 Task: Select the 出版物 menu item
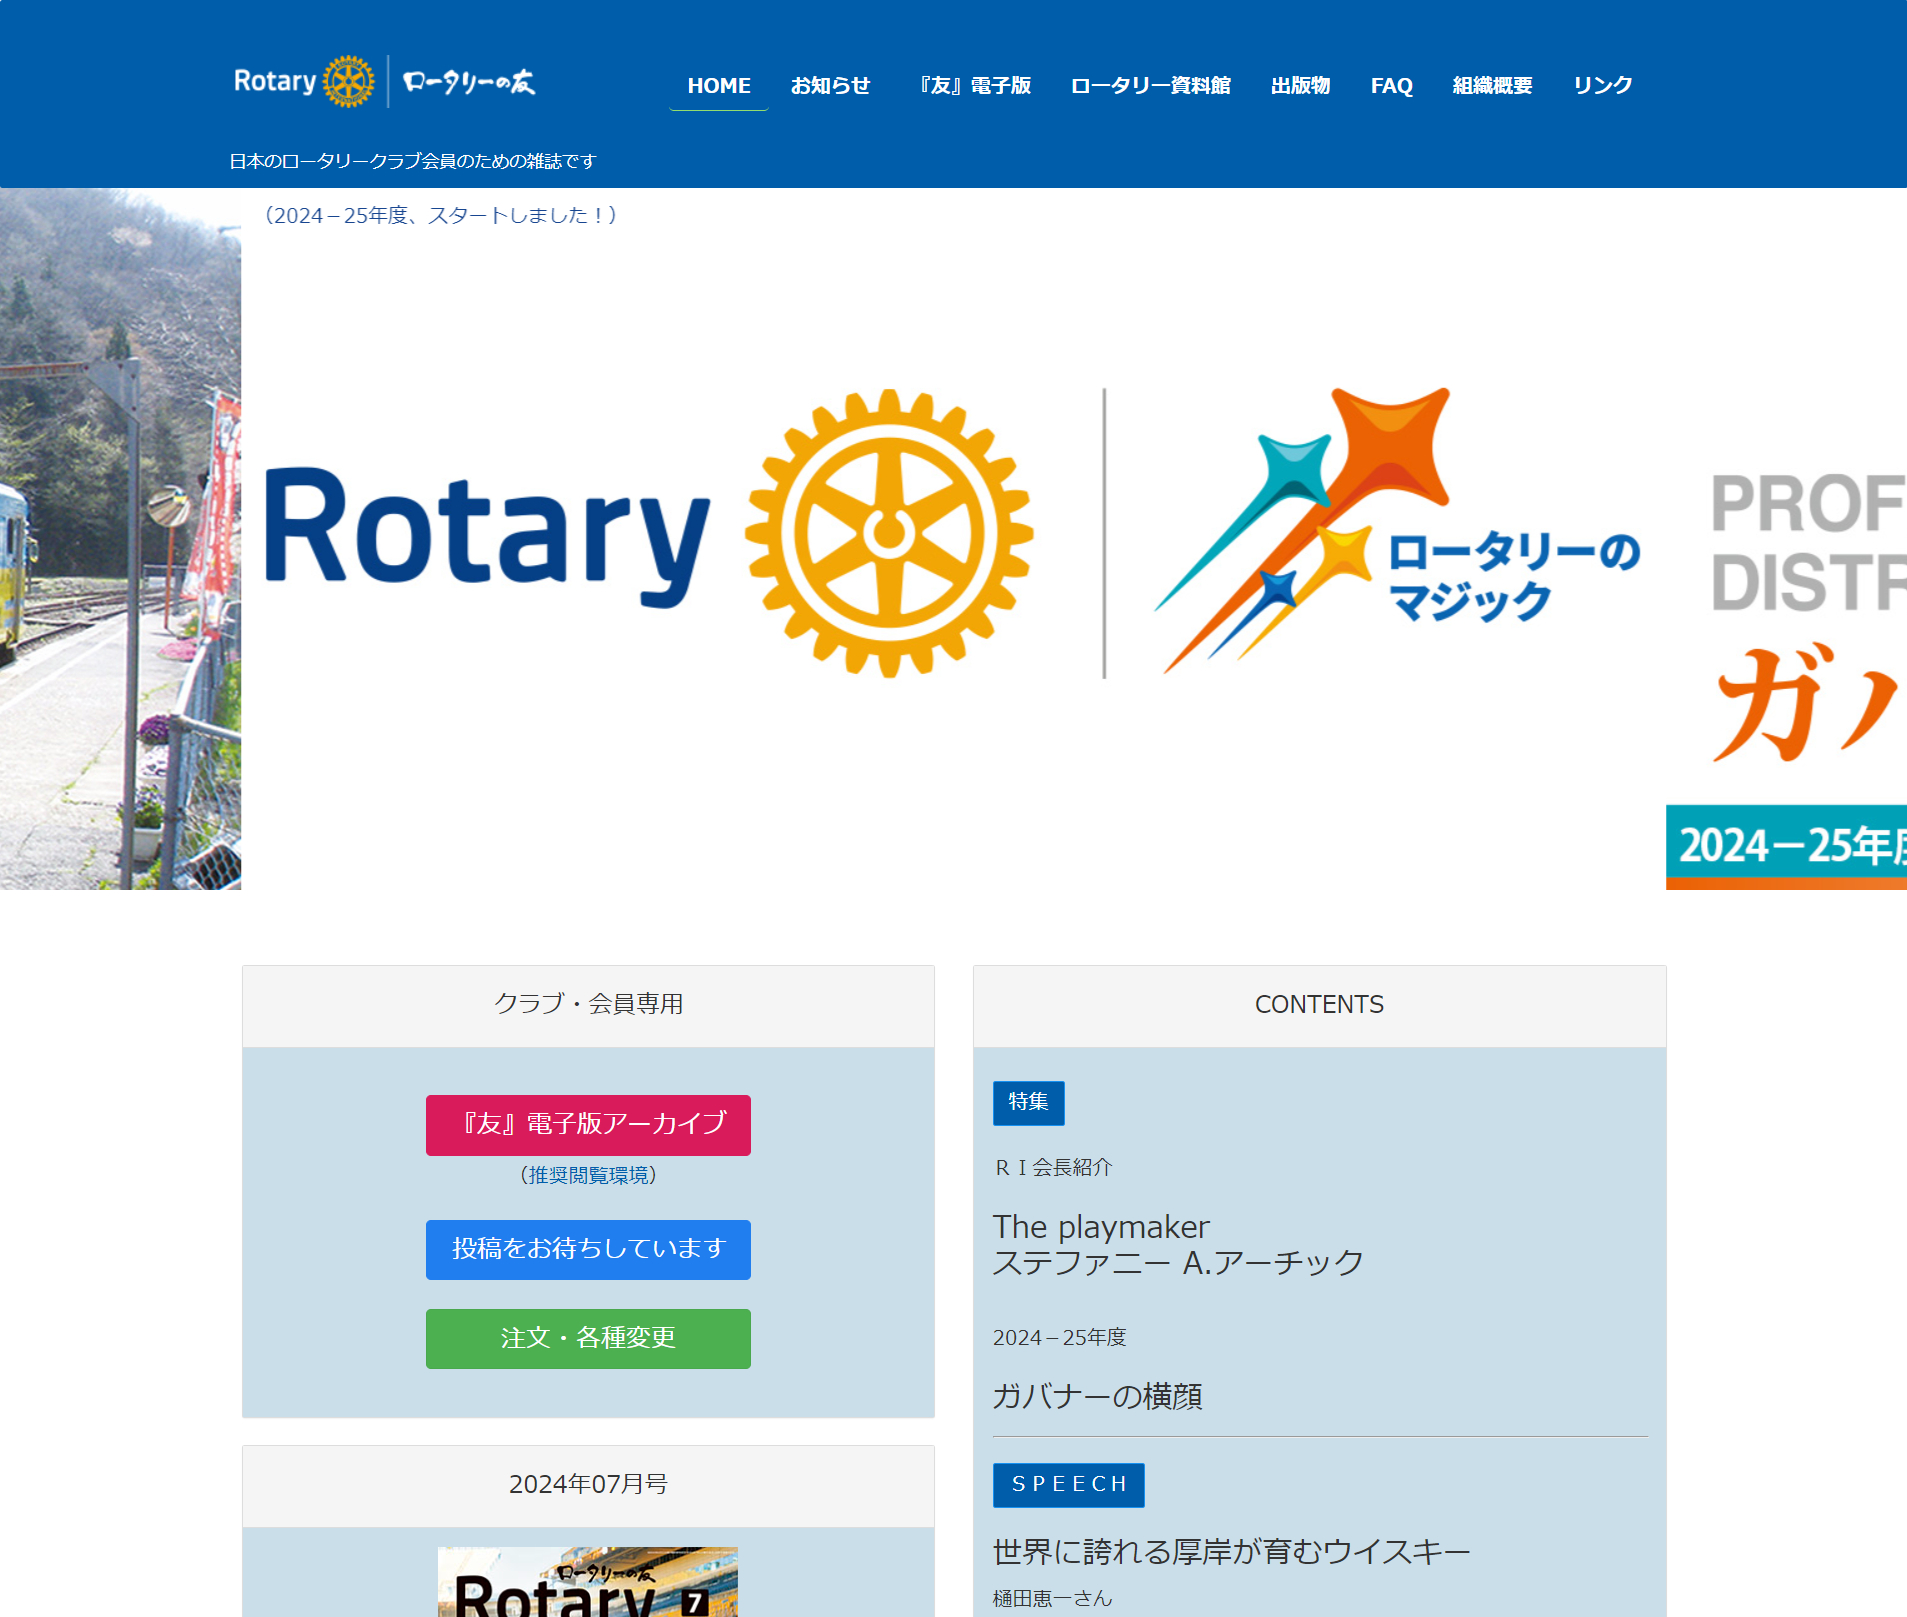1300,86
